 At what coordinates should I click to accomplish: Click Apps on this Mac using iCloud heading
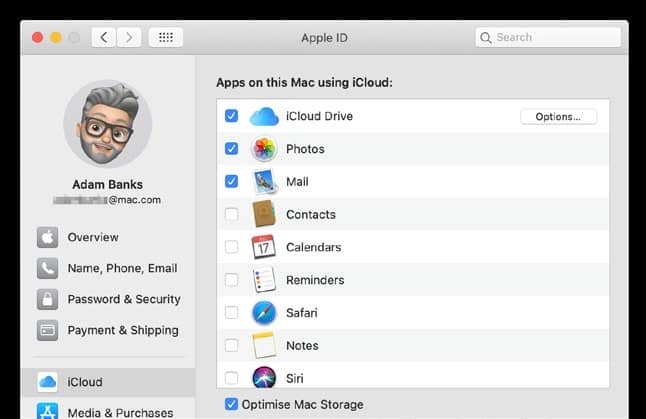pyautogui.click(x=304, y=82)
